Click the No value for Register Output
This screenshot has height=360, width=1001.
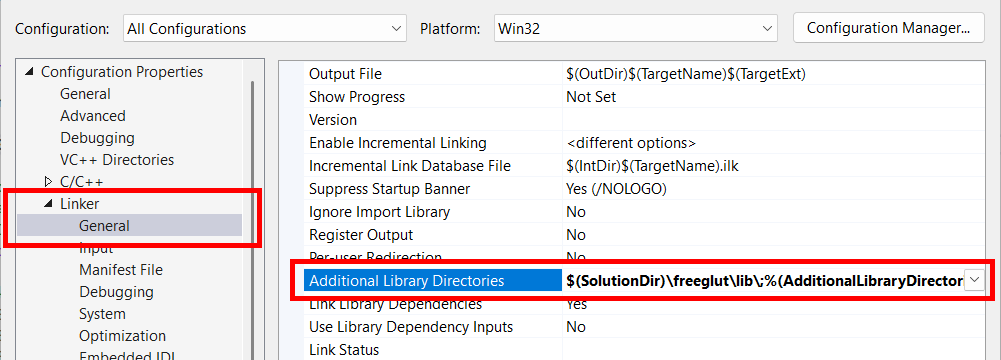(576, 235)
